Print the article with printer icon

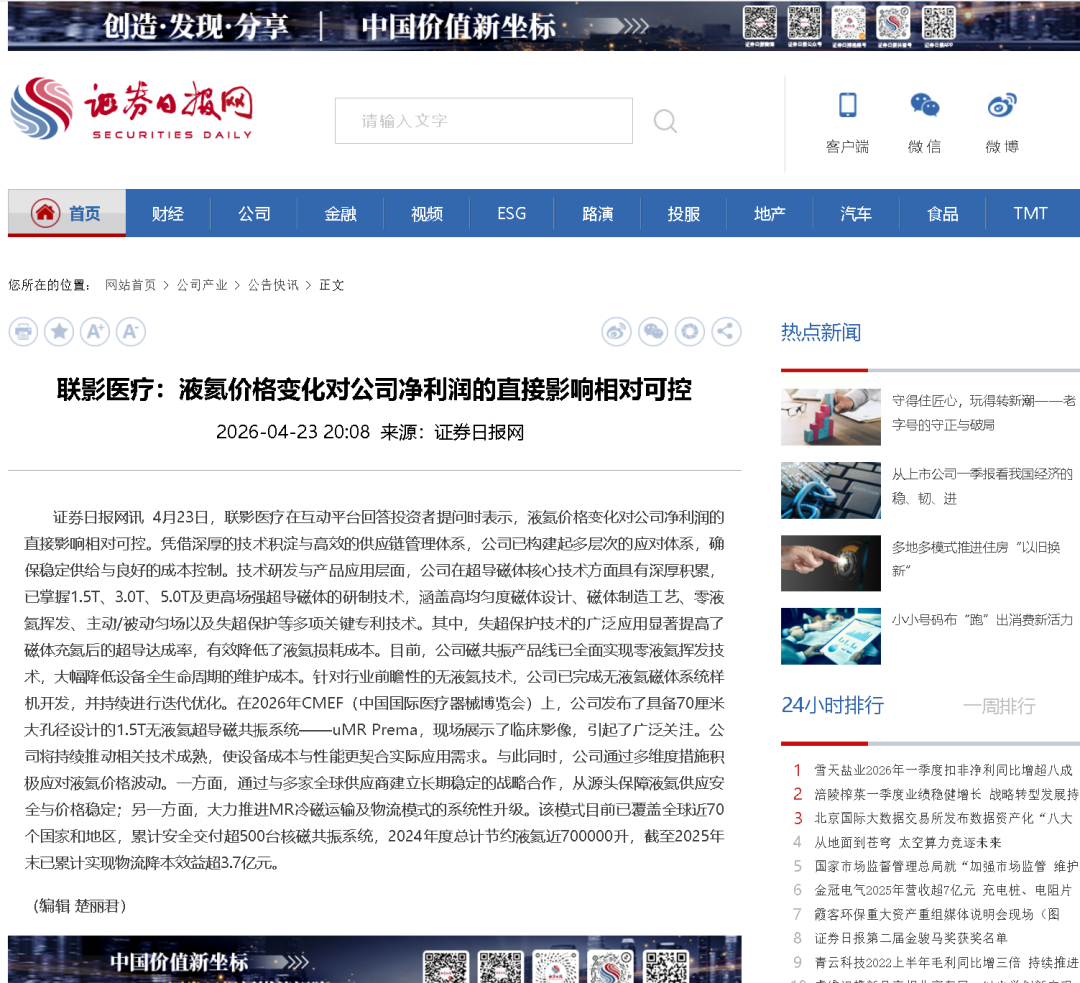[23, 332]
